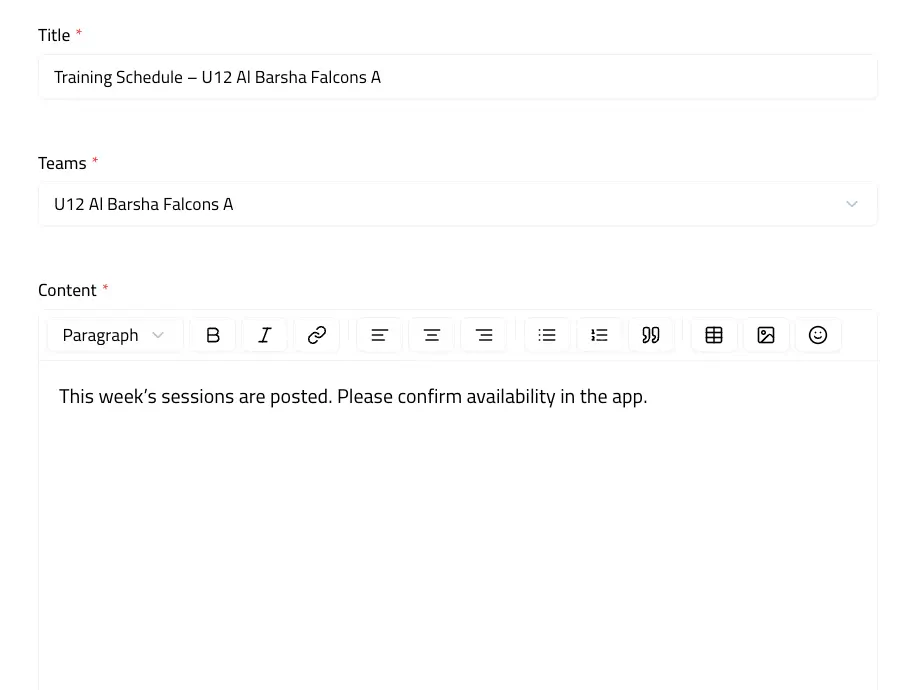
Task: Align the content text to the left
Action: [379, 335]
